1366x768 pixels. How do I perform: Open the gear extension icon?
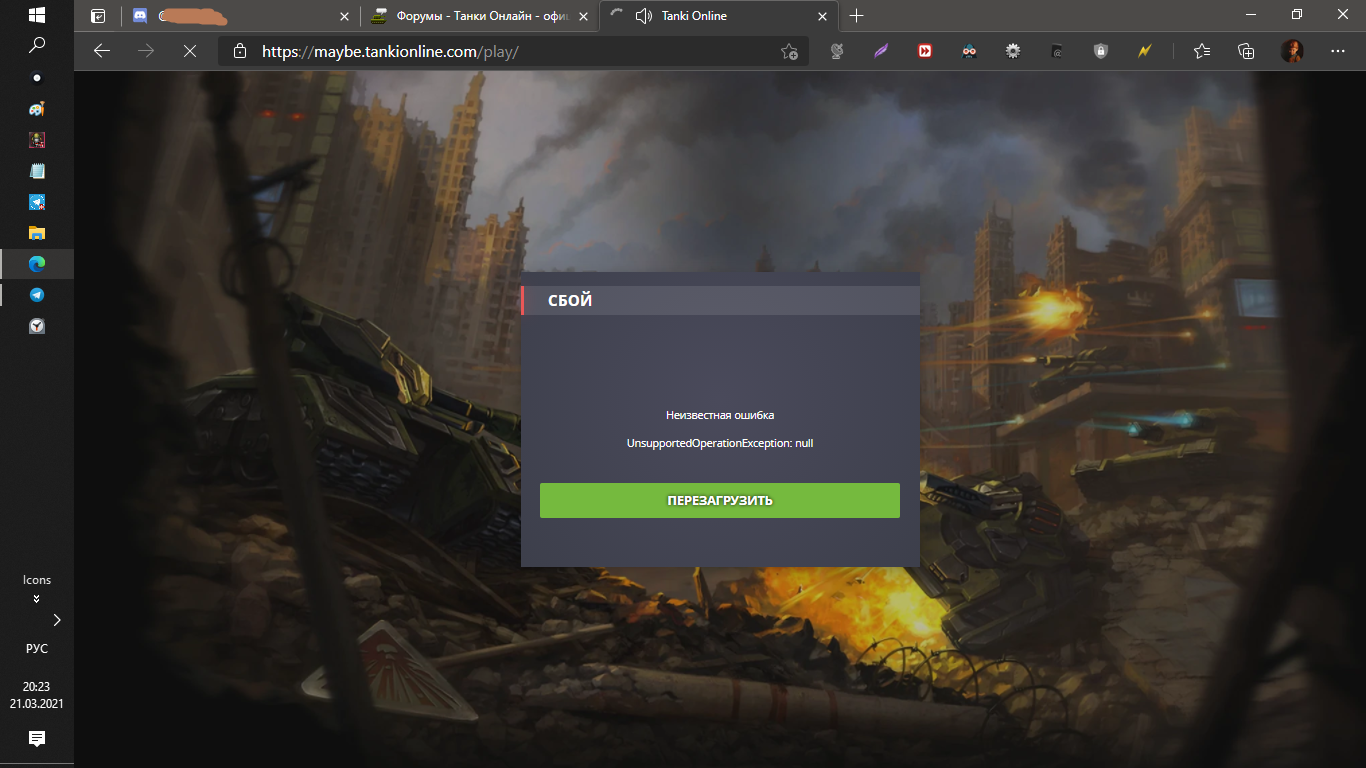point(1013,51)
